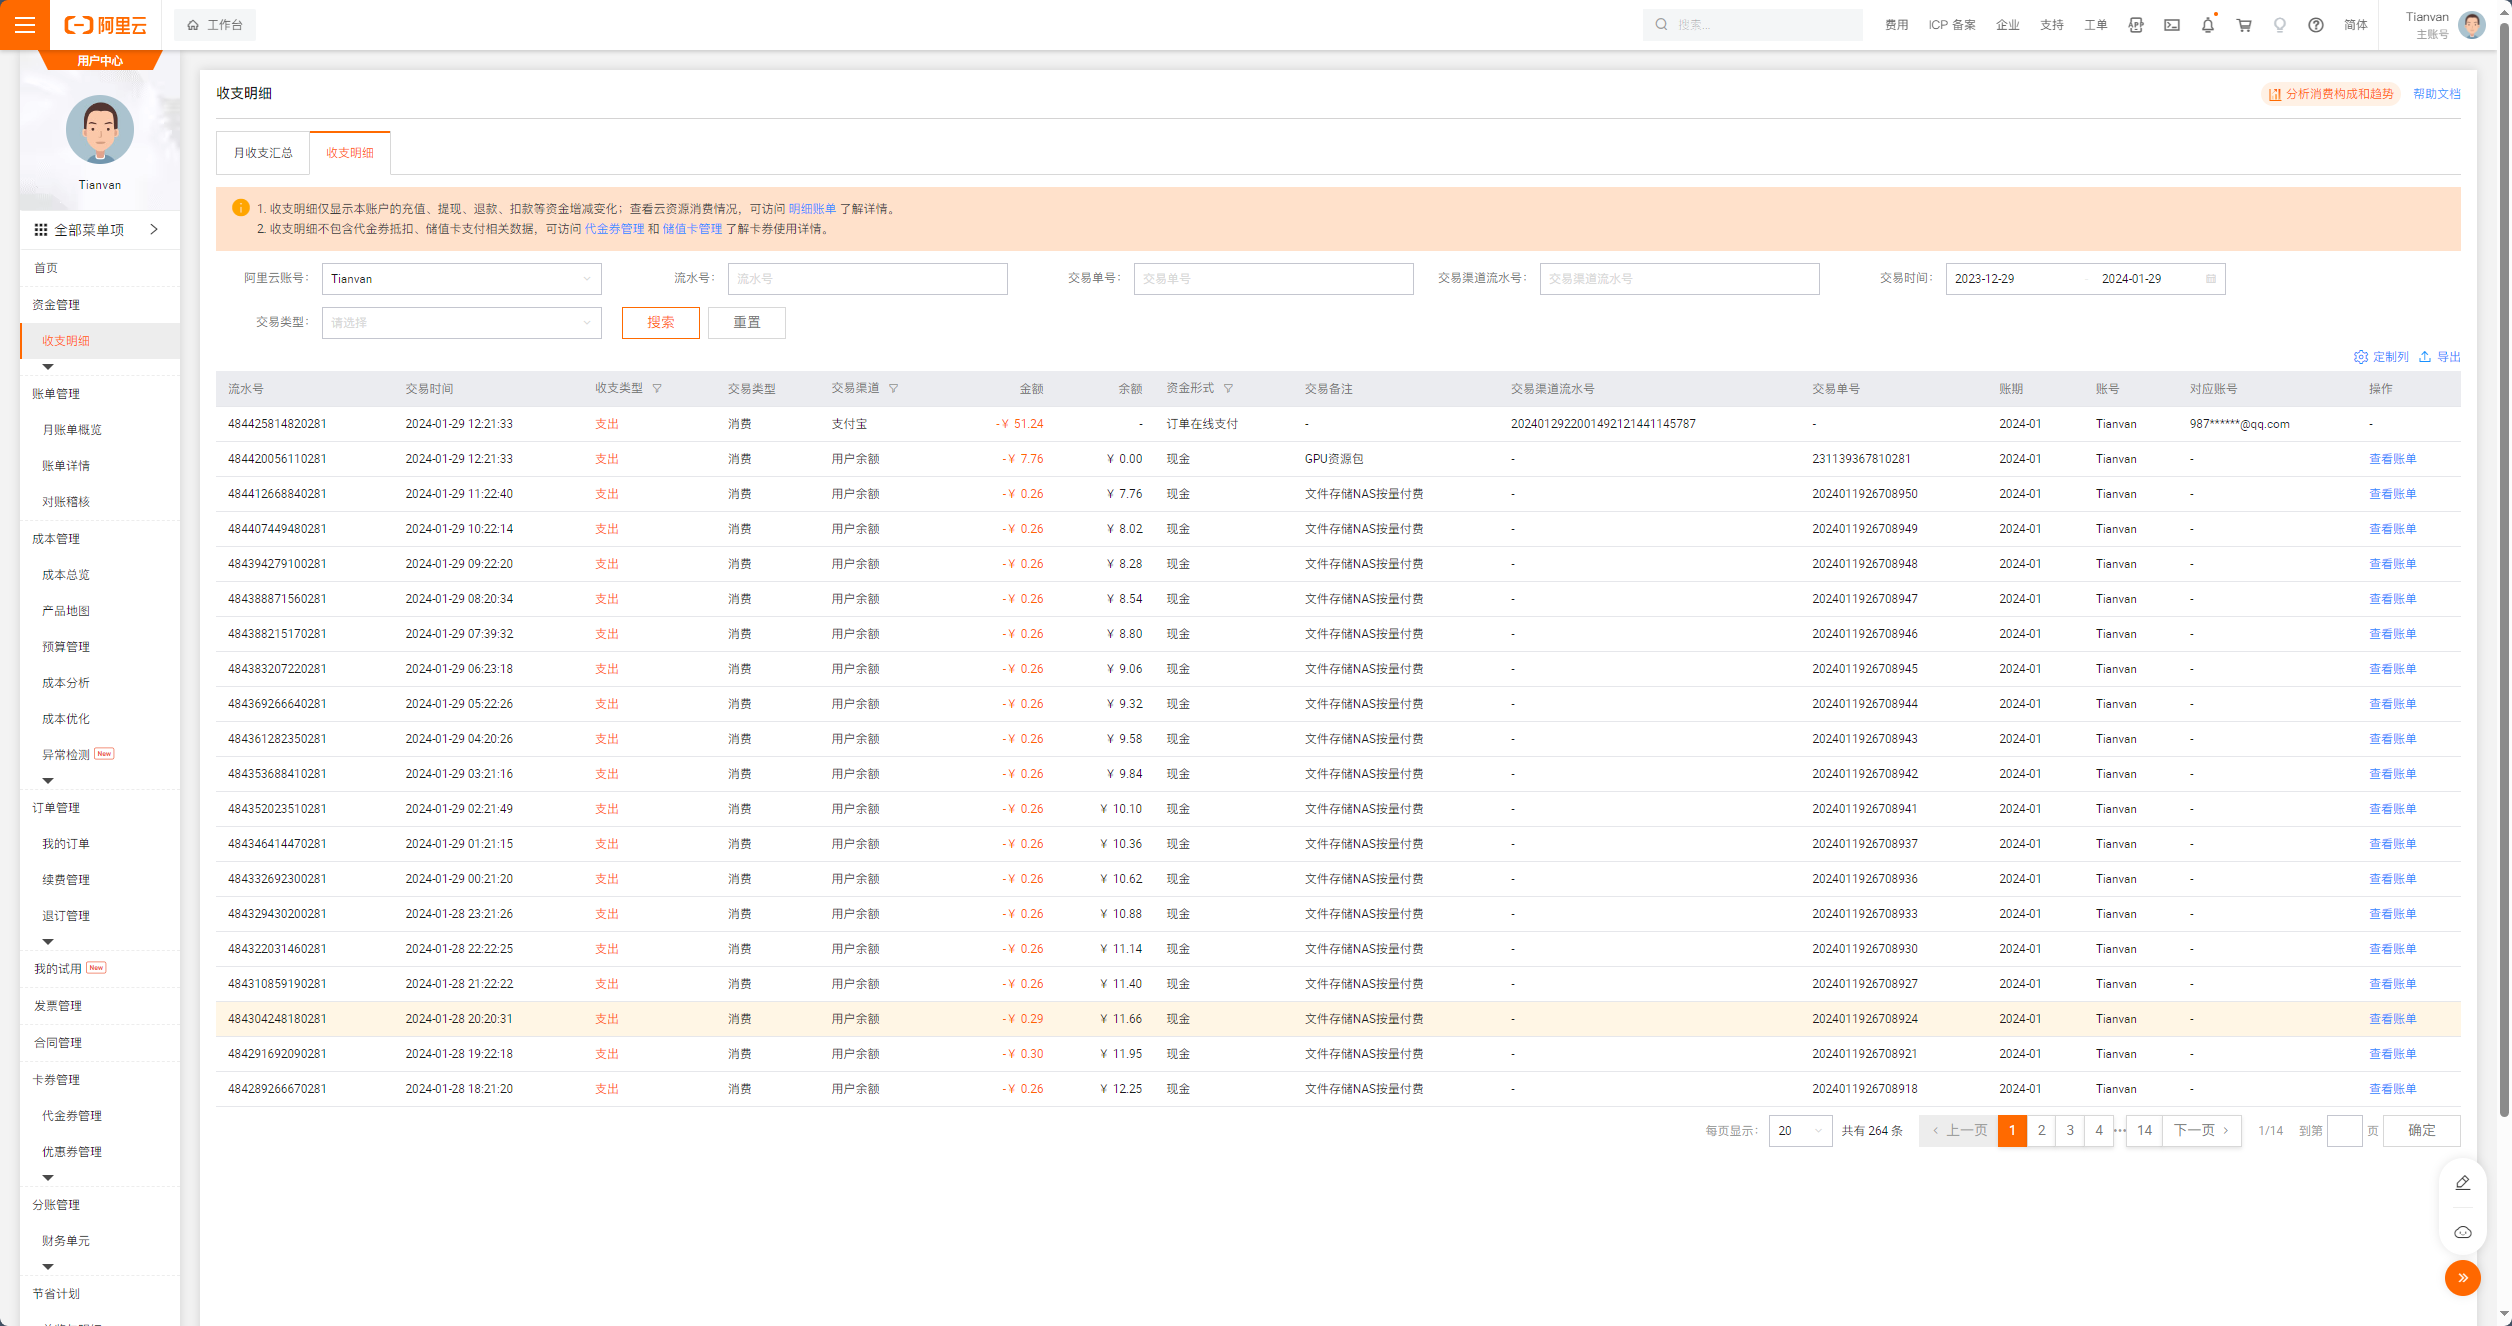Collapse the 订单管理 section arrow below 退订管理
The height and width of the screenshot is (1326, 2512).
tap(47, 942)
